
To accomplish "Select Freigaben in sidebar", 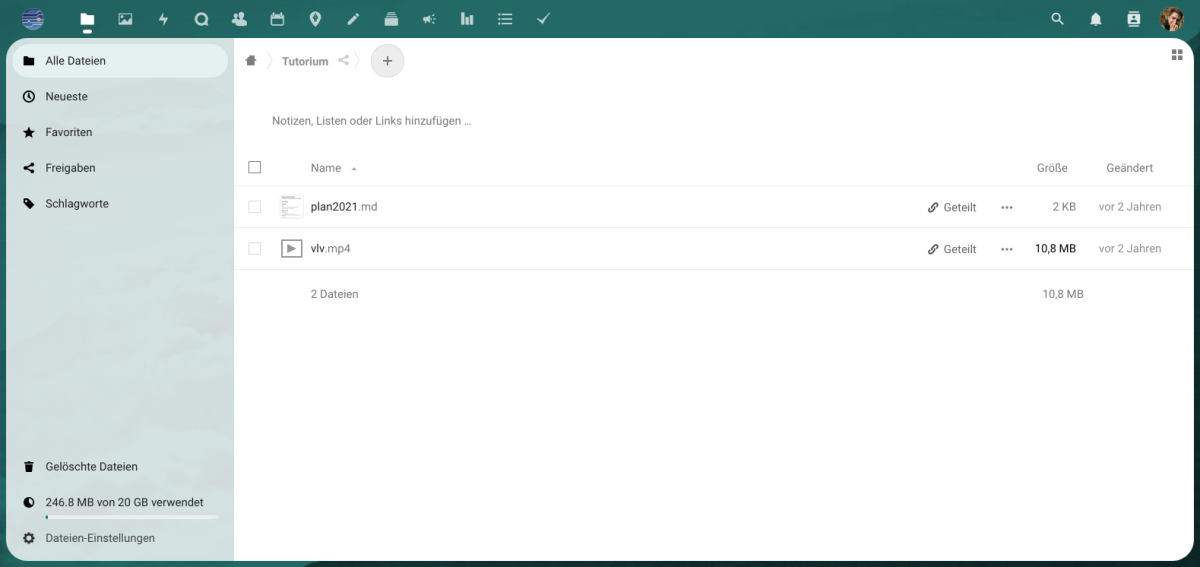I will click(x=120, y=168).
